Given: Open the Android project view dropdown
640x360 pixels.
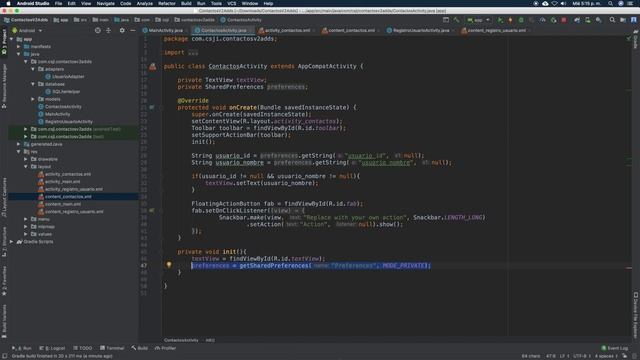Looking at the screenshot, I should tap(27, 30).
